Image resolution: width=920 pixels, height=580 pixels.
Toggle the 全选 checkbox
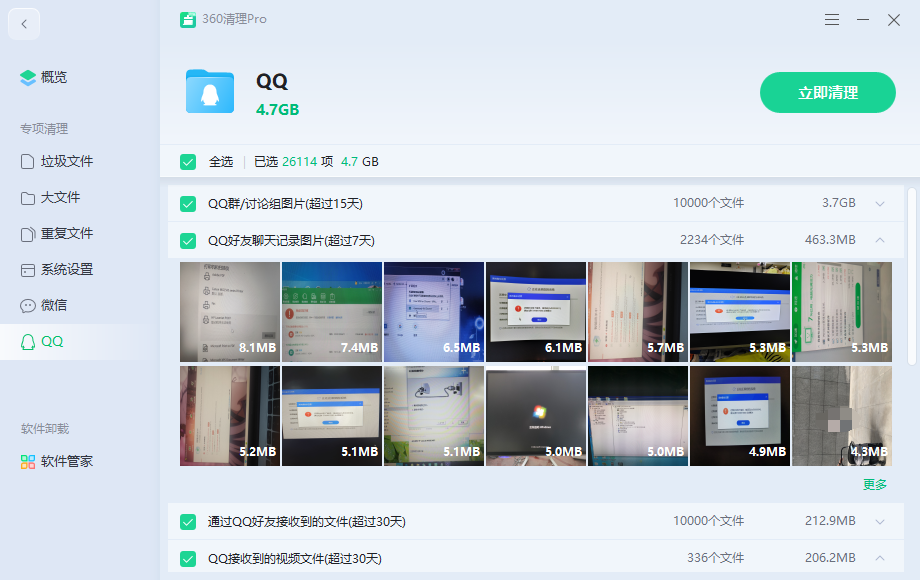(188, 162)
